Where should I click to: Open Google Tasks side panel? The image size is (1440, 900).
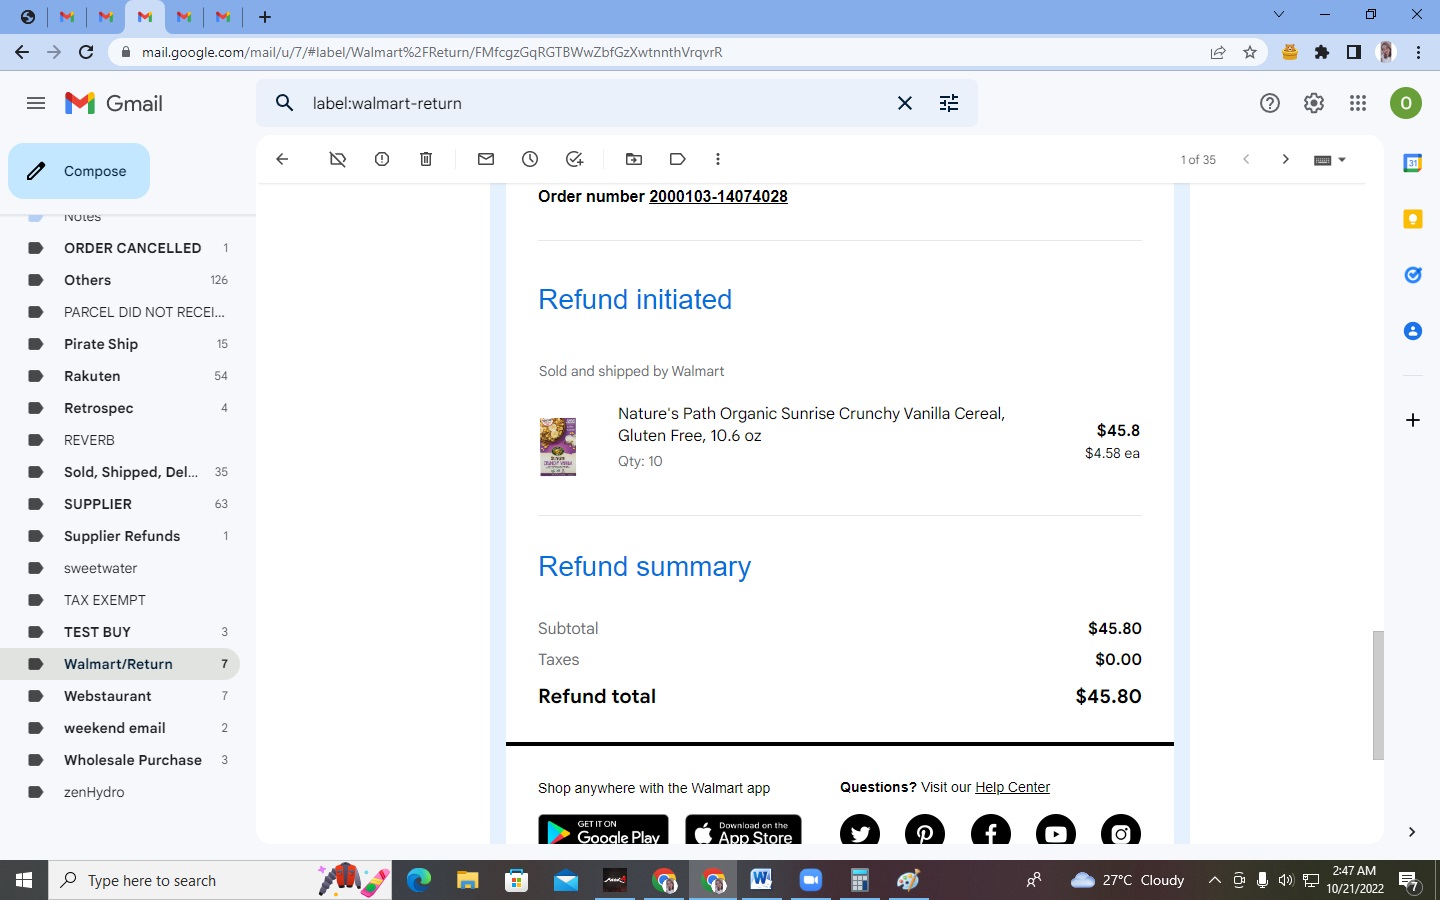(x=1413, y=275)
